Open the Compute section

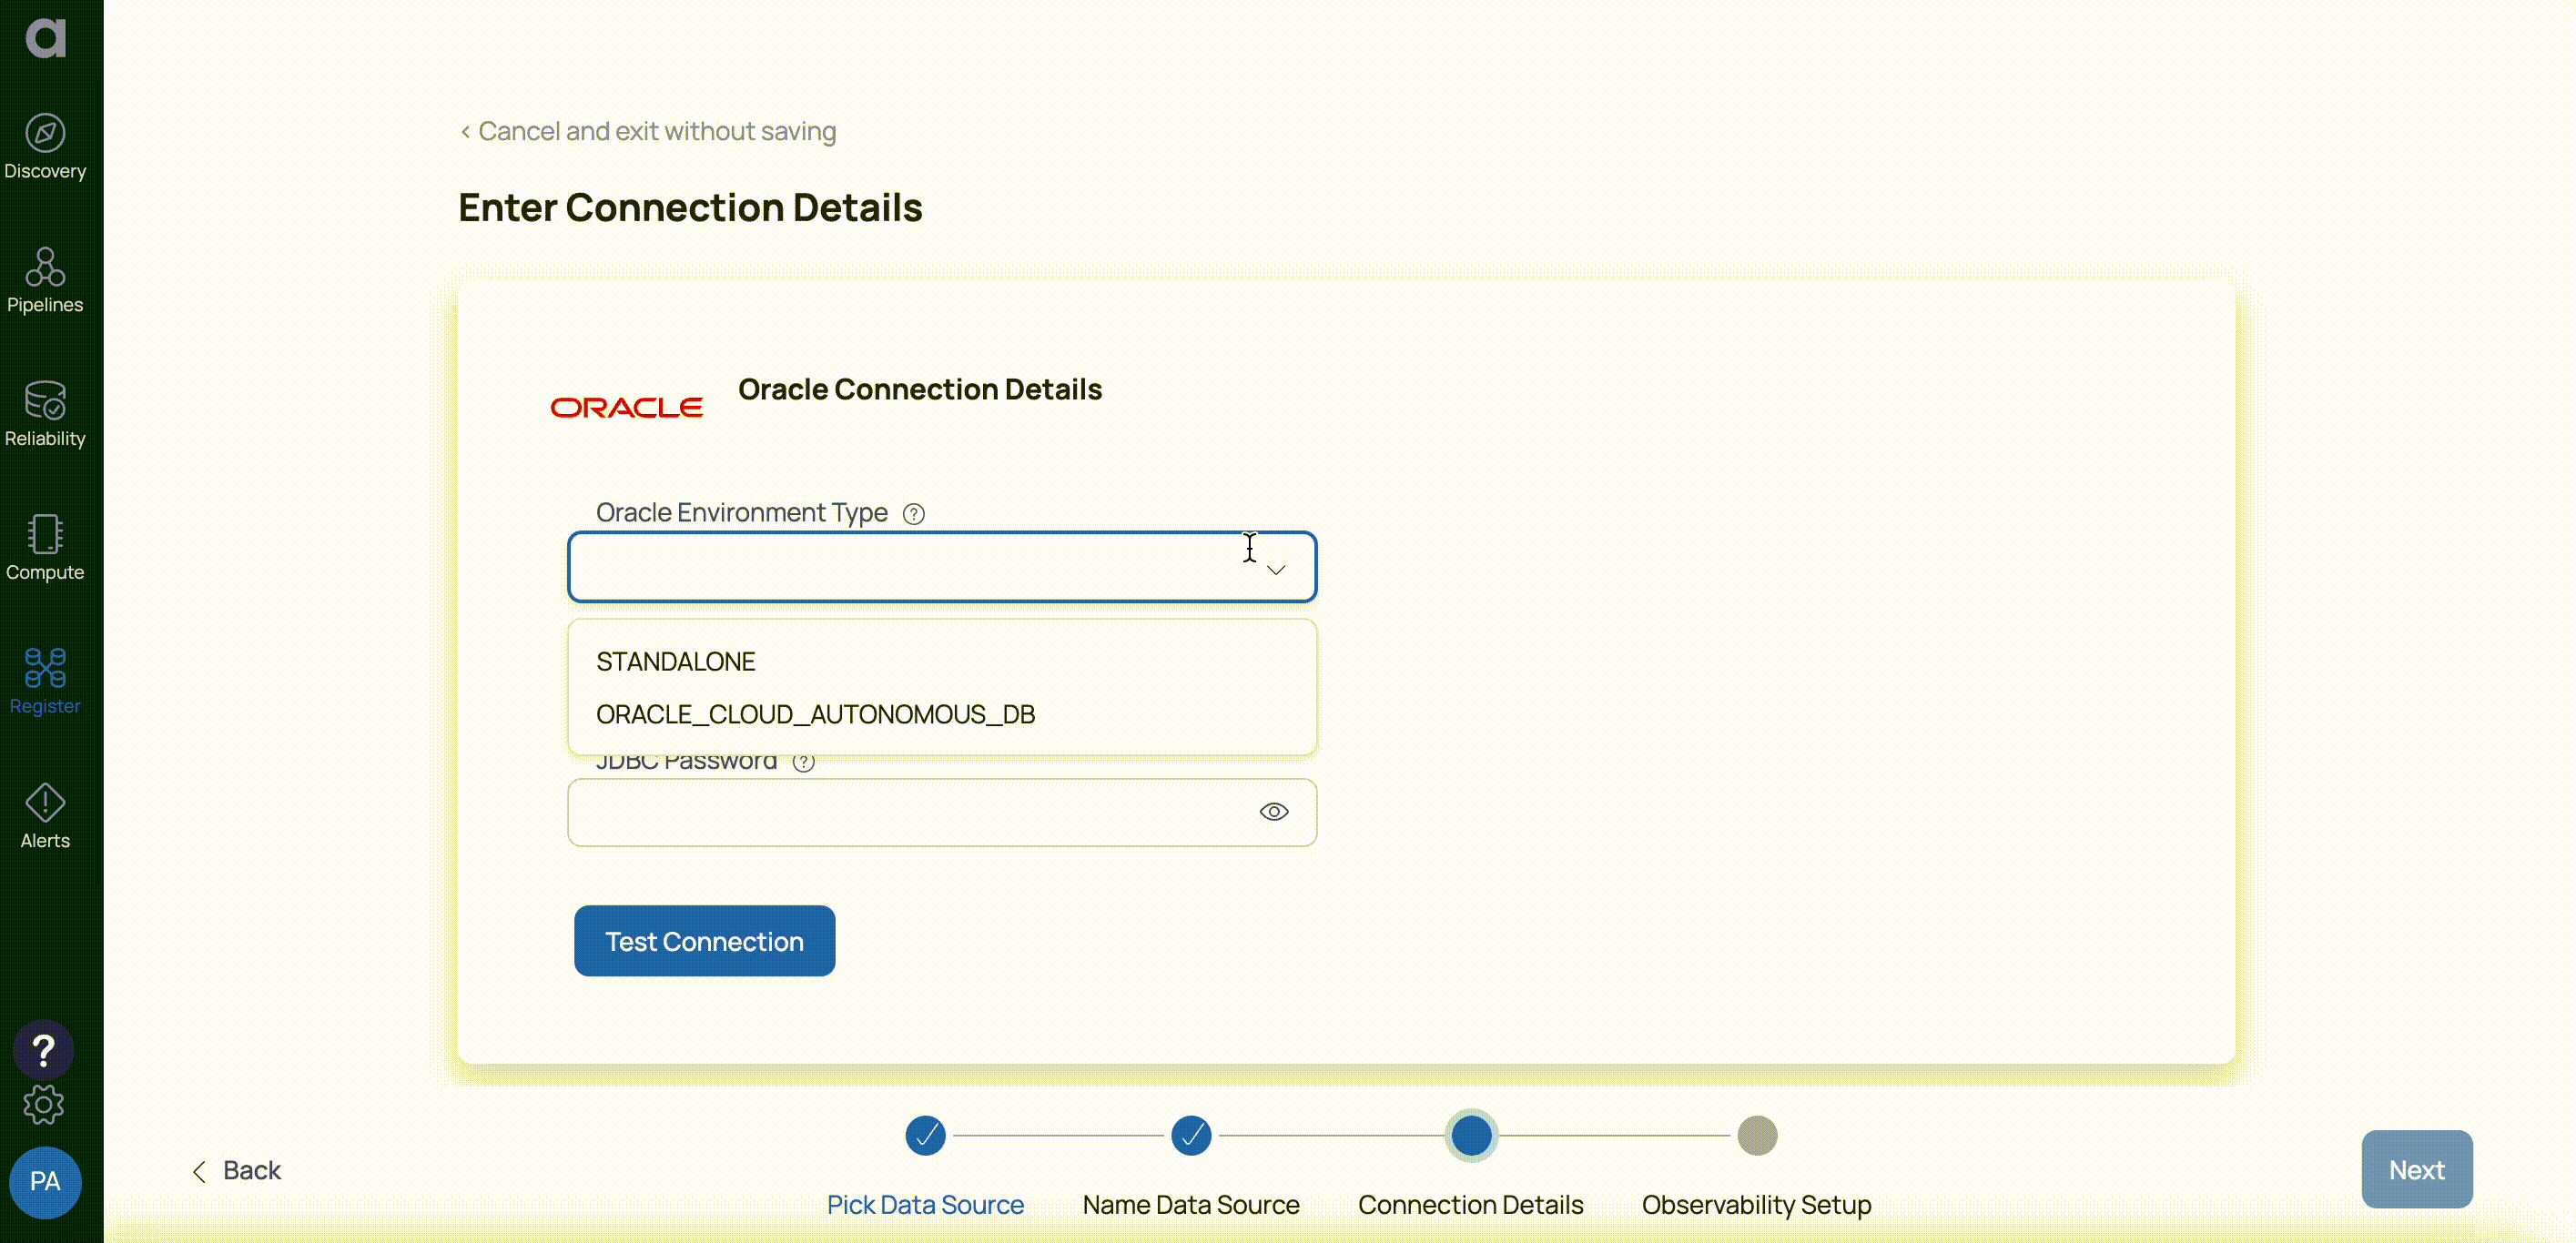tap(45, 548)
